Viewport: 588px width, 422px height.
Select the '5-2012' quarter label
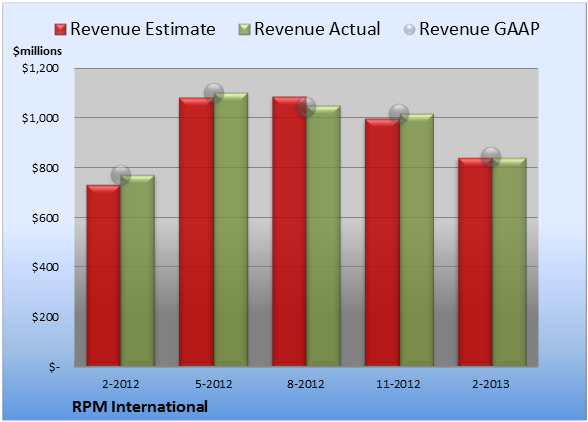click(x=214, y=384)
